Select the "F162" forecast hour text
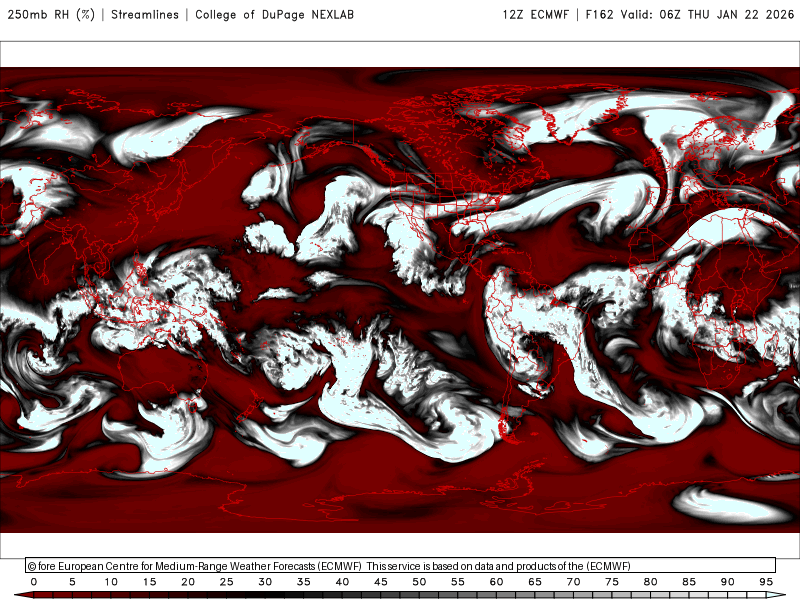Screen dimensions: 800x600 pos(599,14)
